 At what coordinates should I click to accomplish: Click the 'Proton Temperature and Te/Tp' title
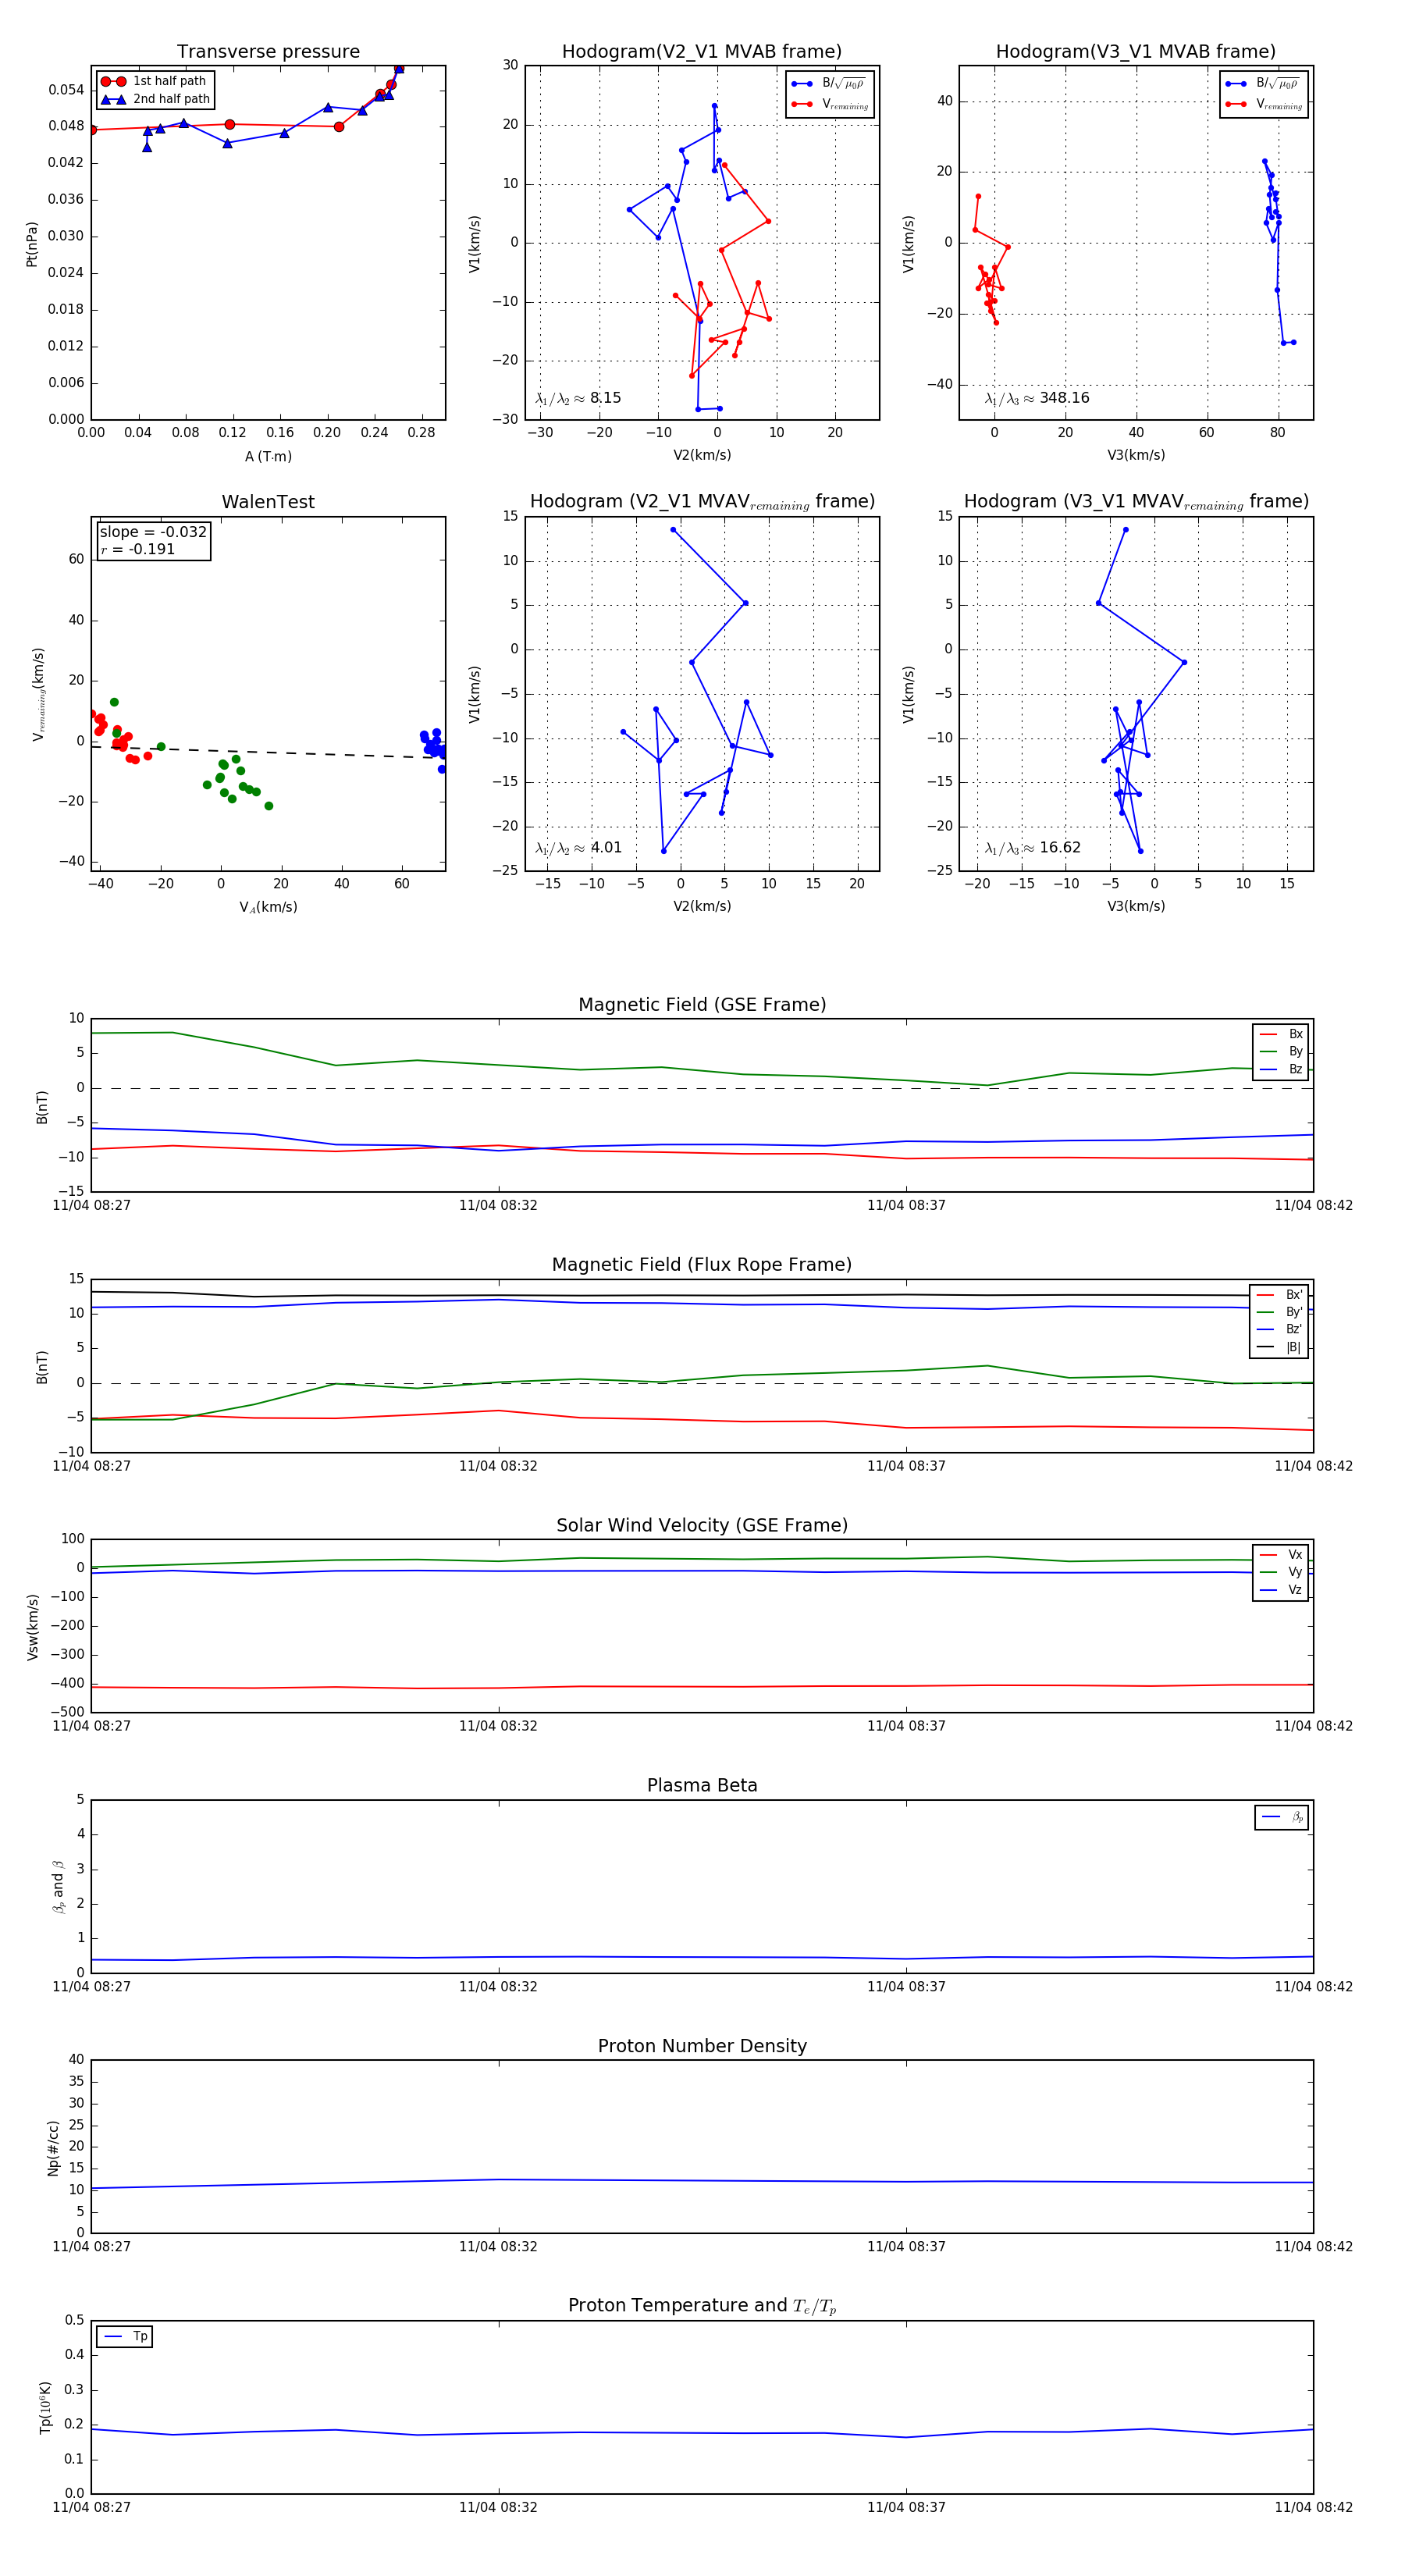coord(702,2305)
